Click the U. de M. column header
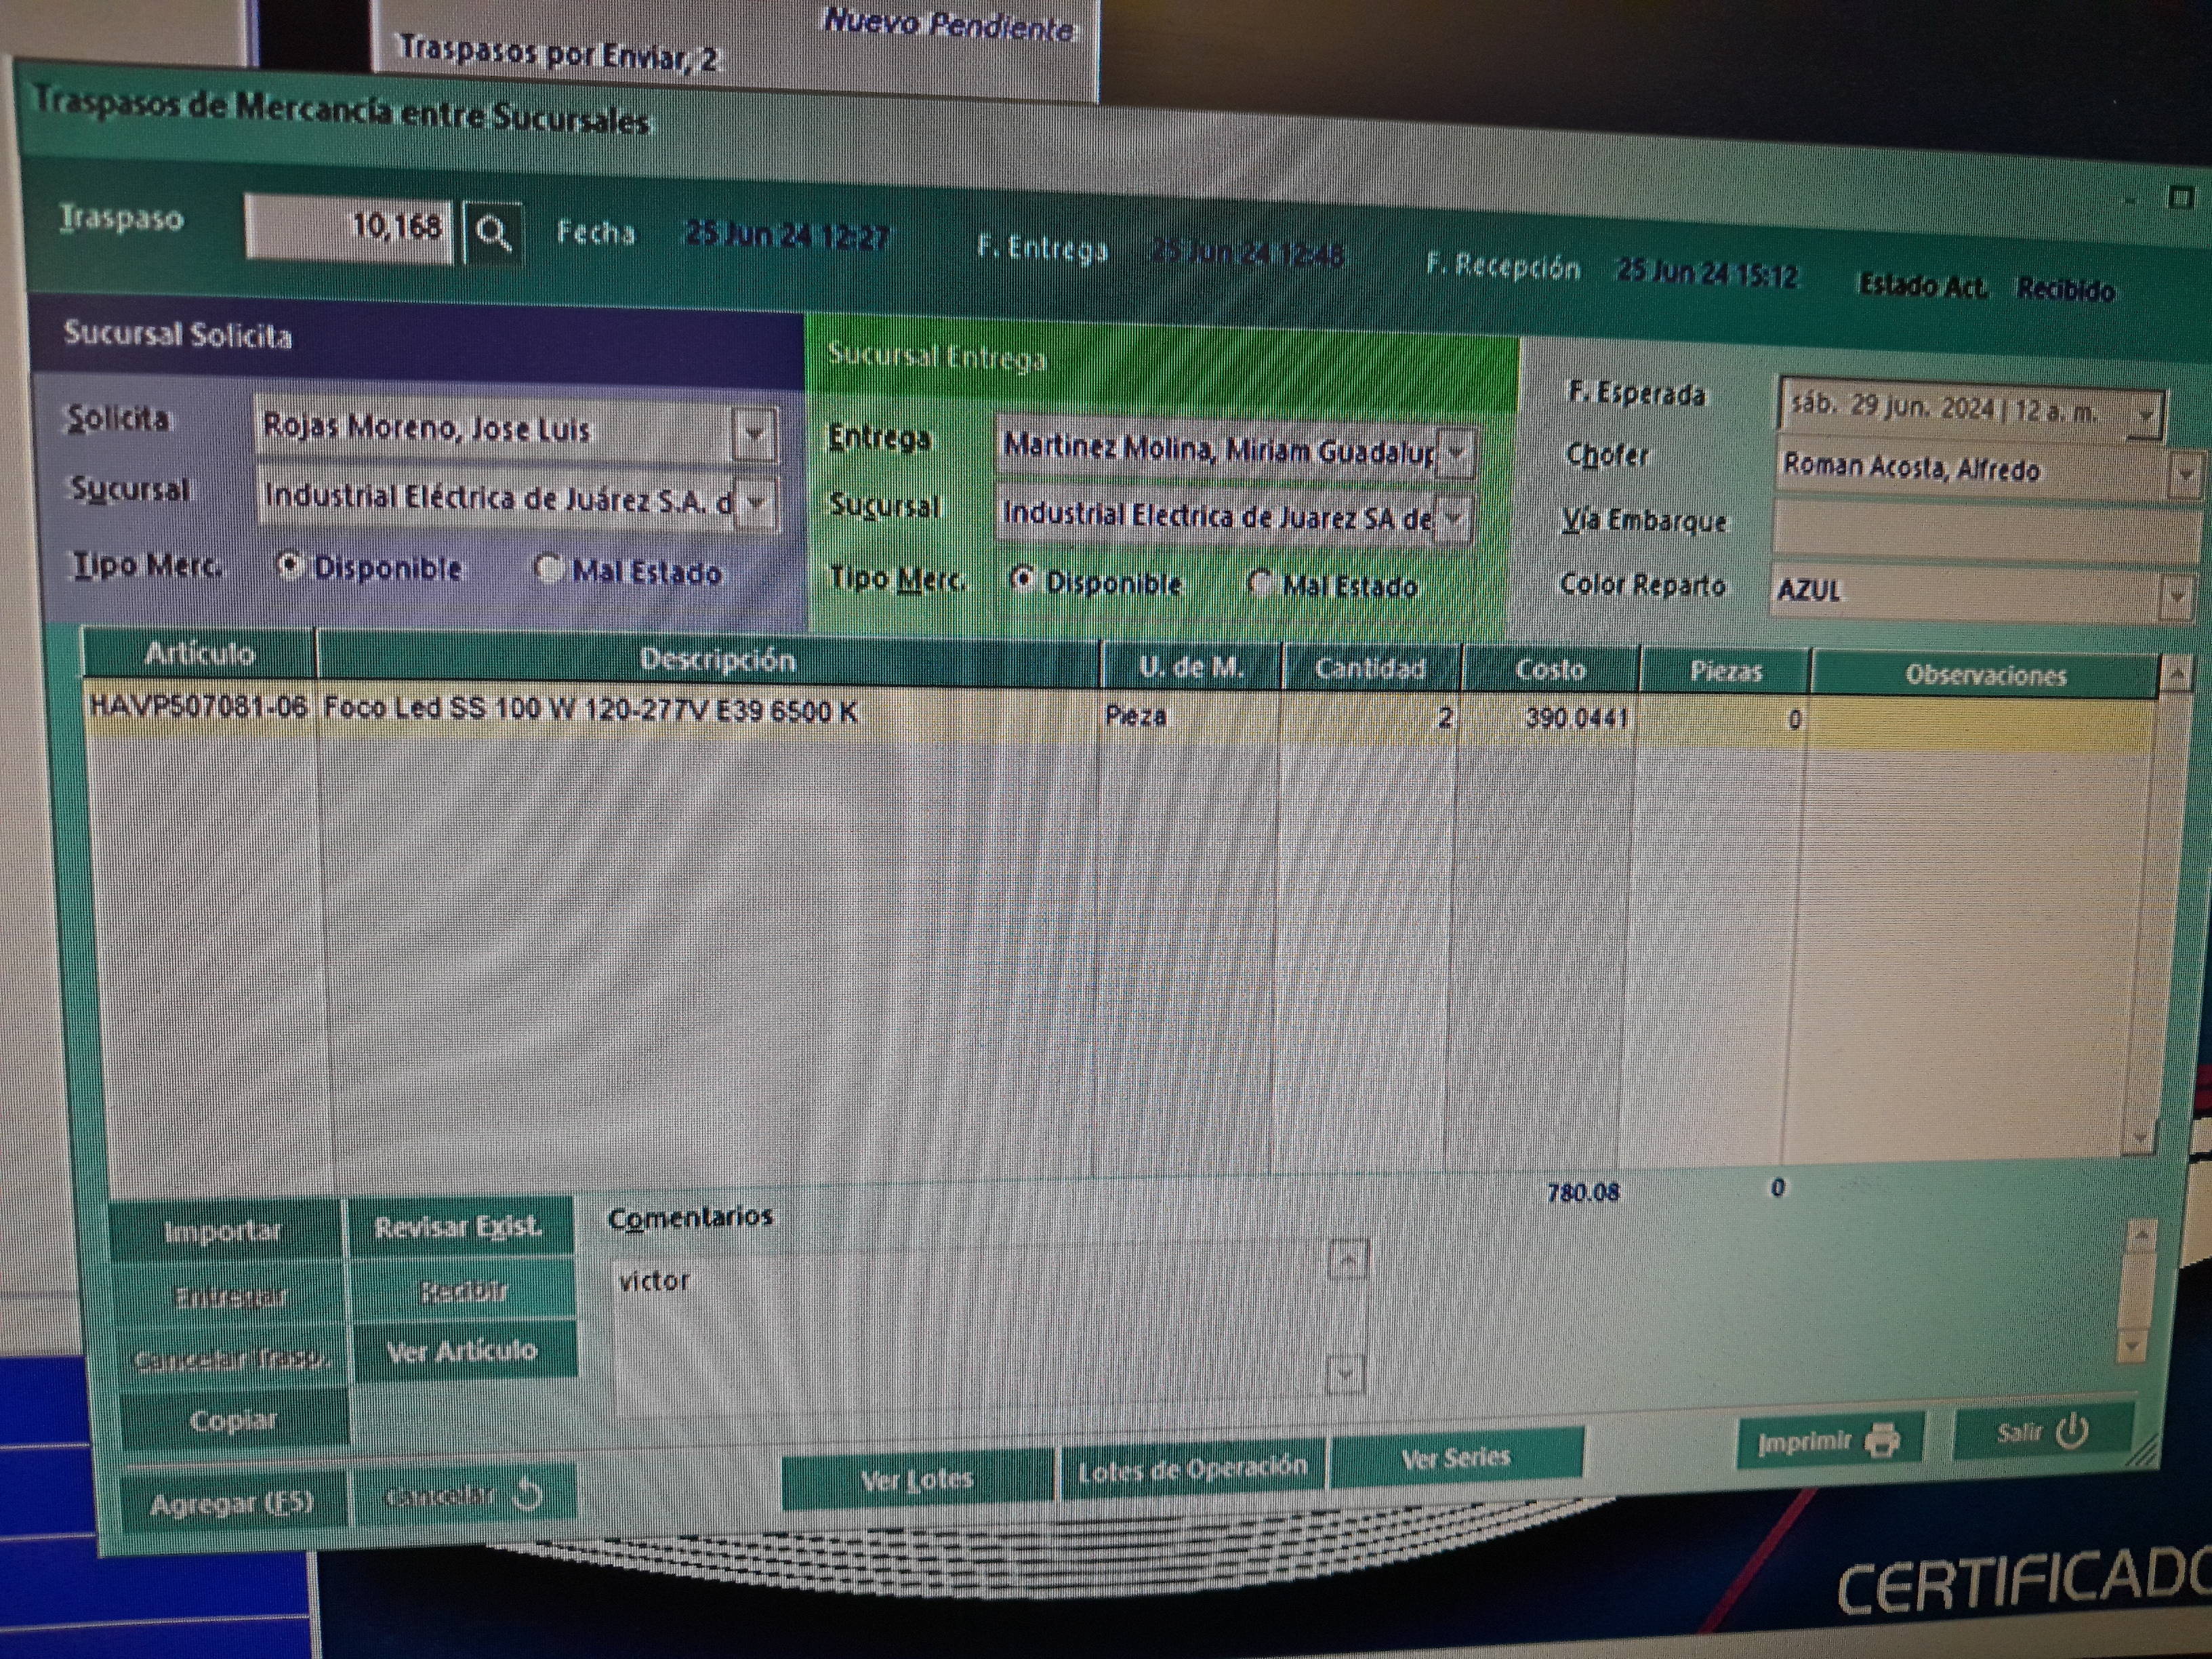Image resolution: width=2212 pixels, height=1659 pixels. coord(1191,667)
